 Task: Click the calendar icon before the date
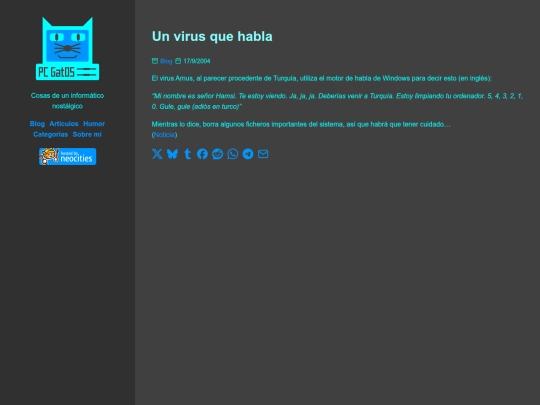tap(178, 61)
